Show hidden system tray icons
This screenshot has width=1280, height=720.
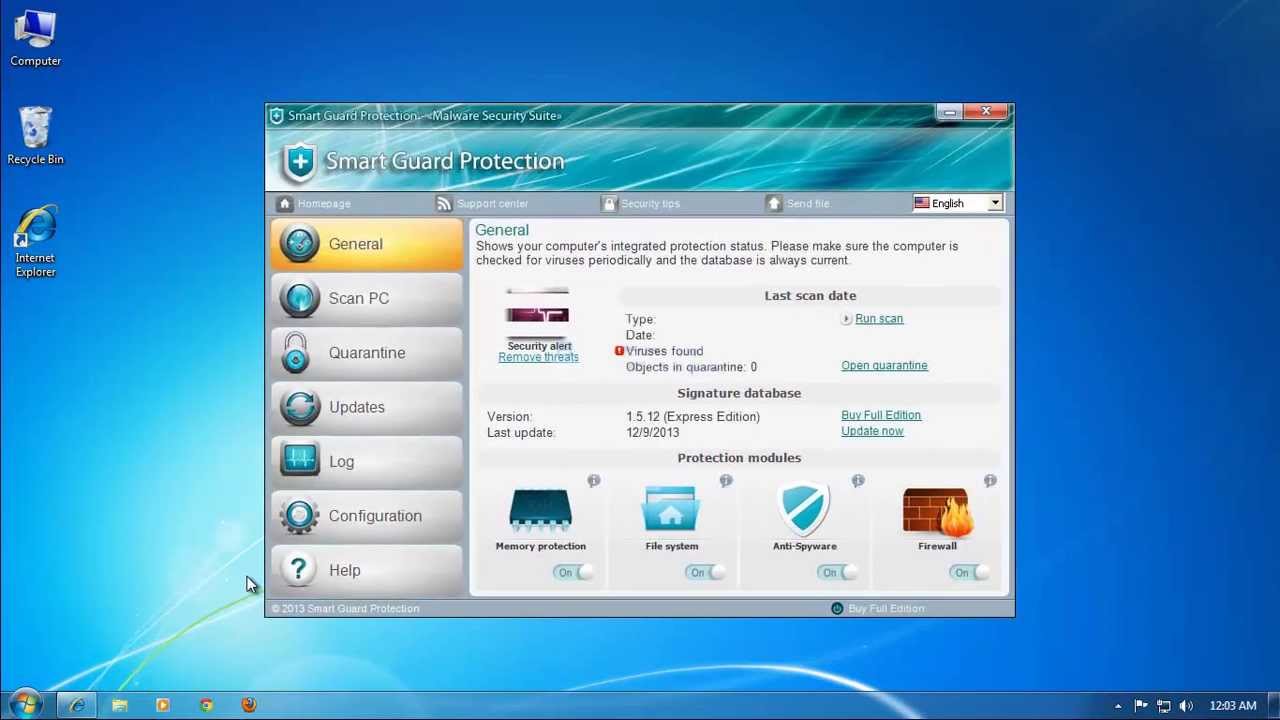coord(1118,706)
